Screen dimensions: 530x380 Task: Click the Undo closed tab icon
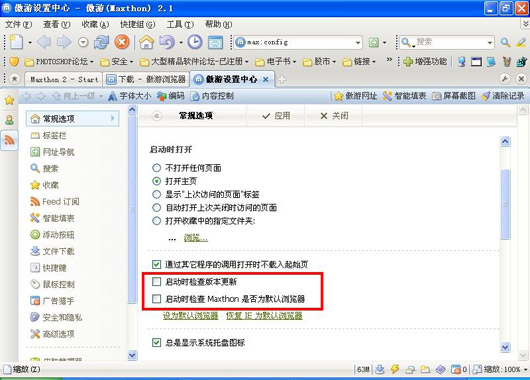click(x=167, y=42)
